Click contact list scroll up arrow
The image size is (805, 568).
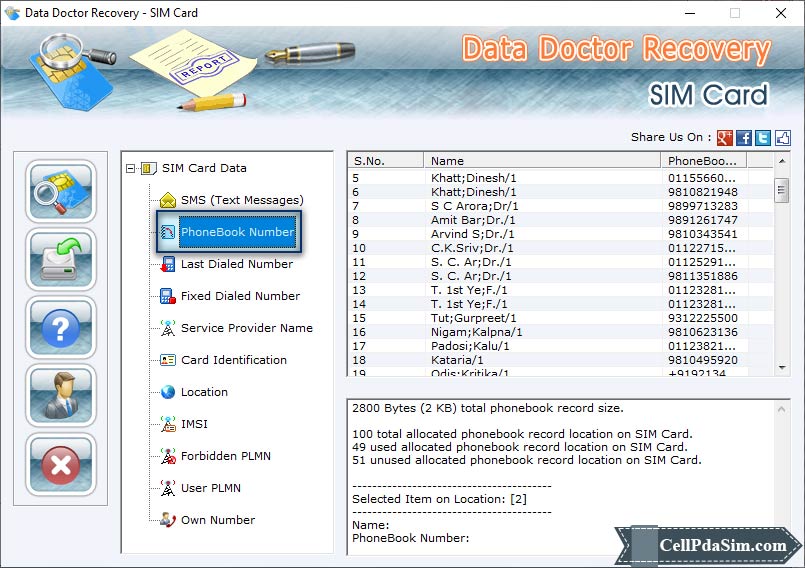coord(782,161)
